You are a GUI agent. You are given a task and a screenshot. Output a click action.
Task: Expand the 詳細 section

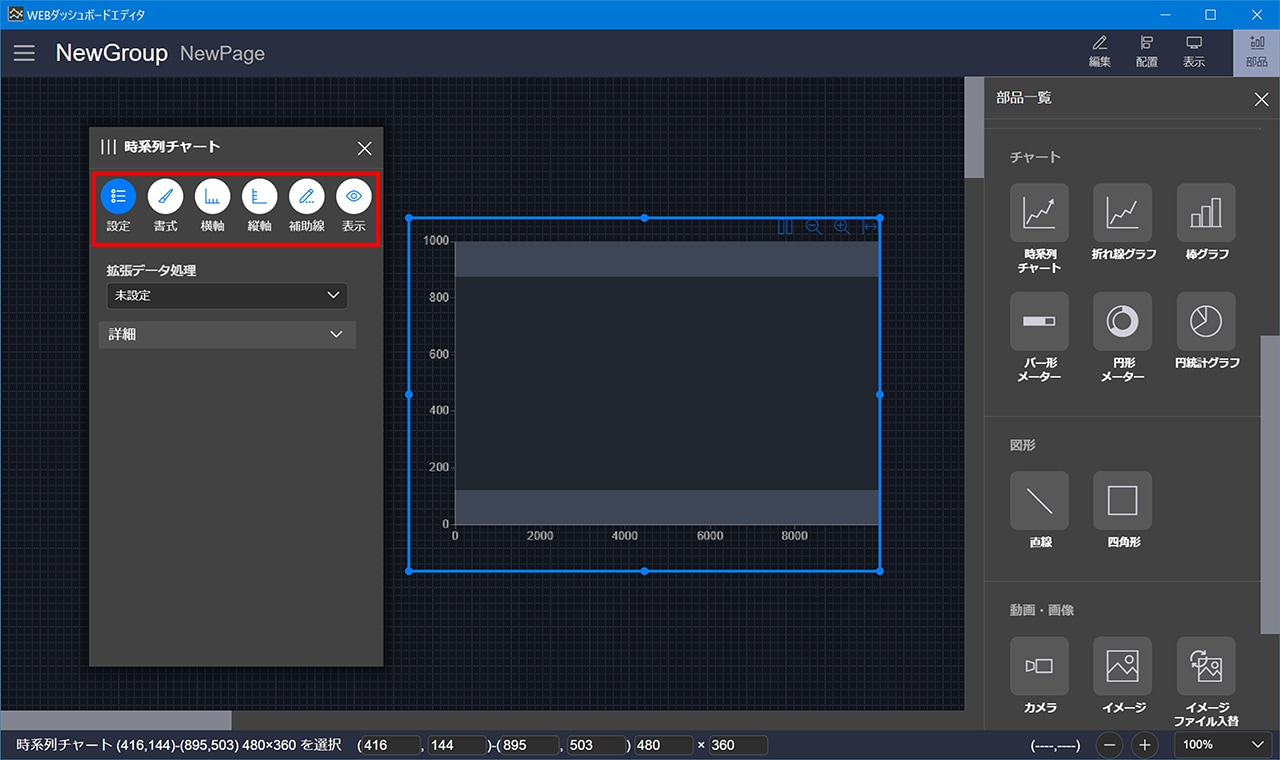[227, 335]
